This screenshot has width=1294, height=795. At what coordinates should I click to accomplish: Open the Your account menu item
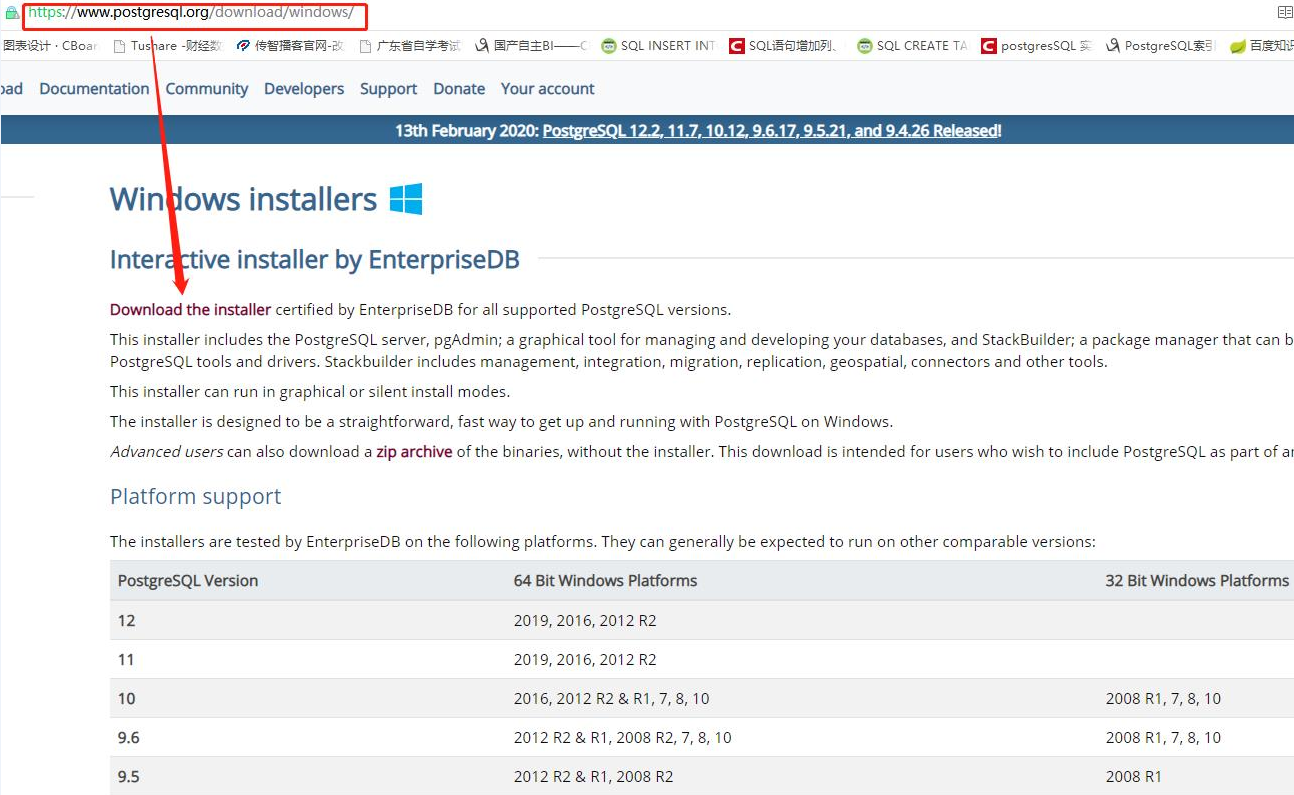(548, 89)
